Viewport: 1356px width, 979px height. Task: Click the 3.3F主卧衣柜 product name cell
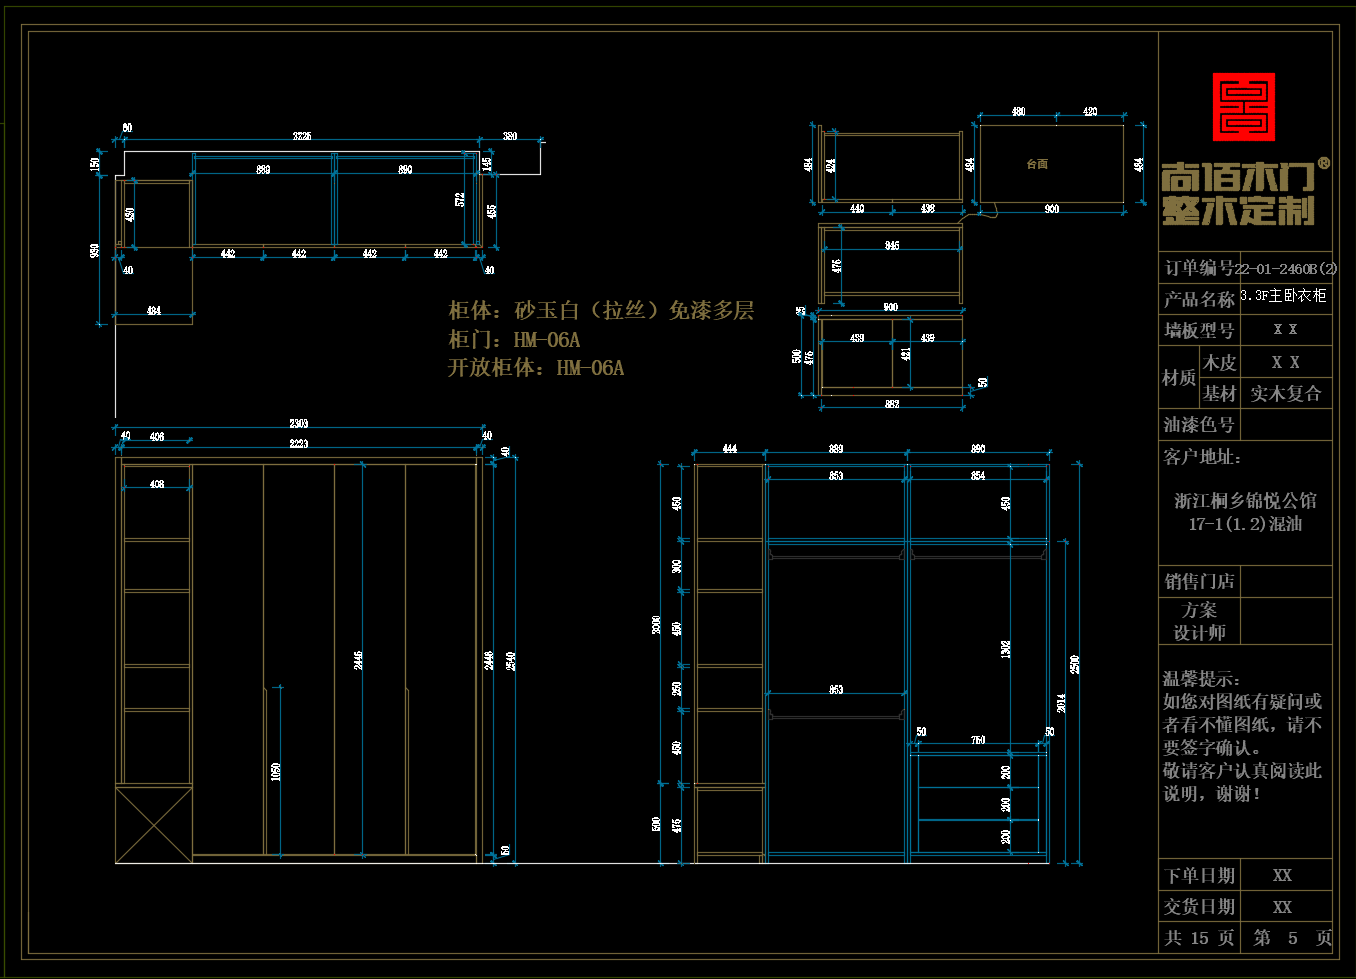tap(1284, 296)
